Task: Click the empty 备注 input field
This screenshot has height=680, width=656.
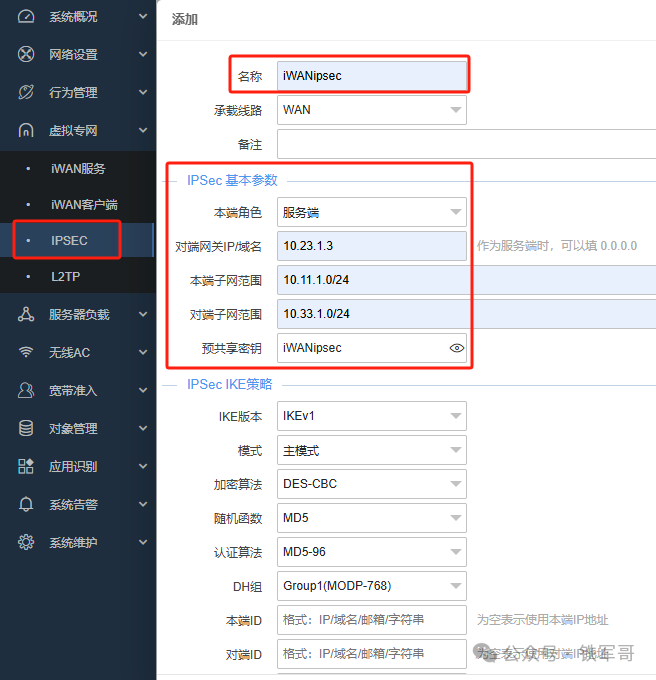Action: [x=467, y=144]
